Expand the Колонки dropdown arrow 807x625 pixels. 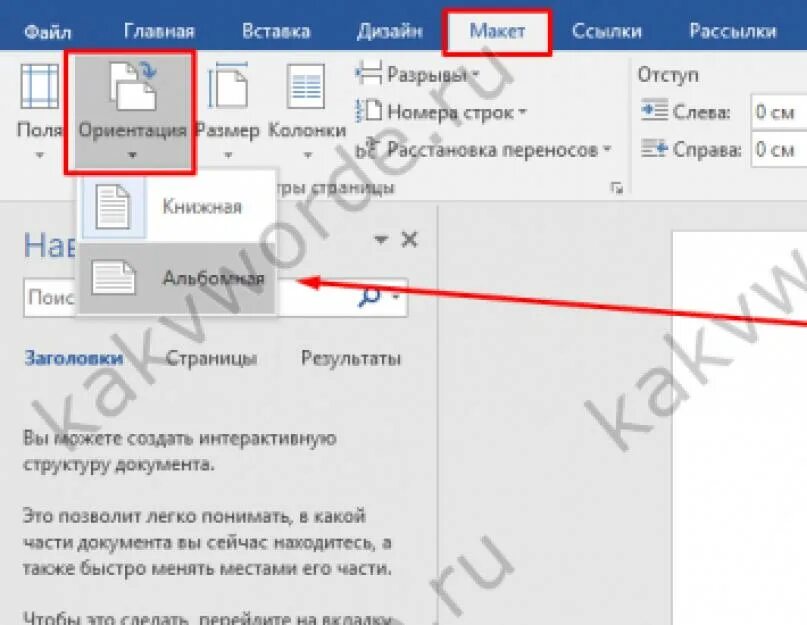coord(307,154)
